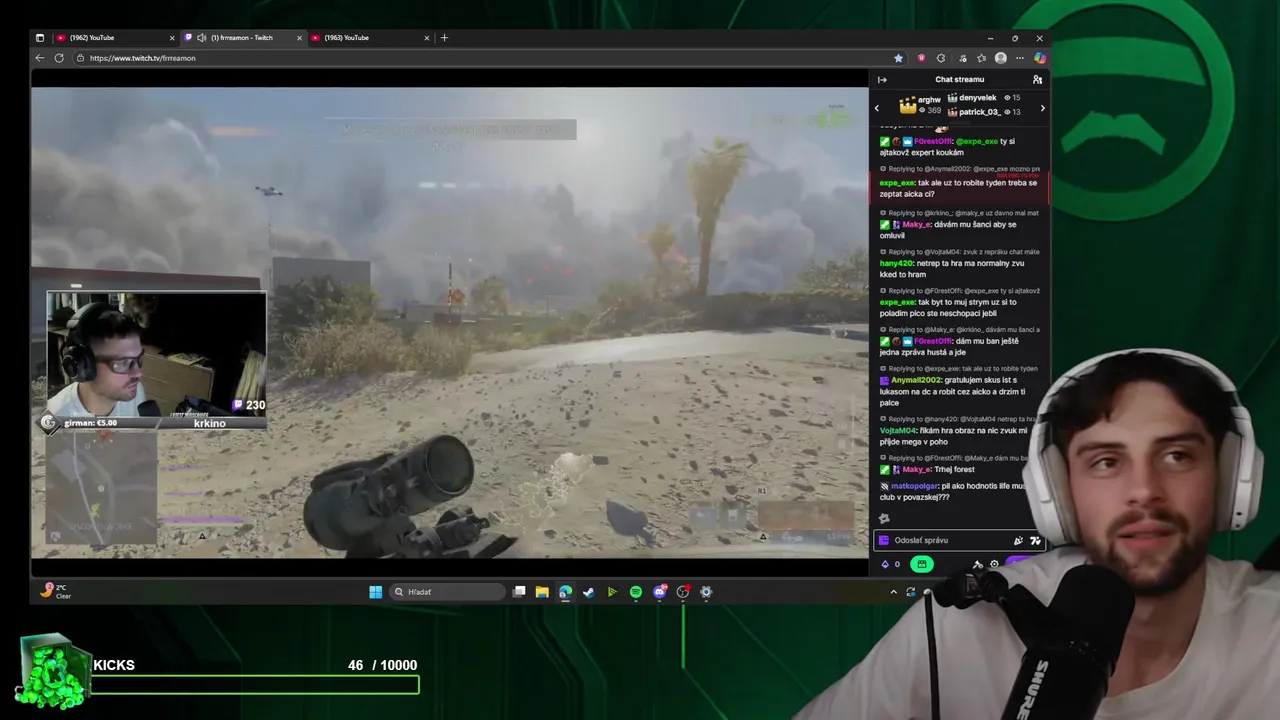Click denyvelek in the gifter leaderboard

pos(978,98)
